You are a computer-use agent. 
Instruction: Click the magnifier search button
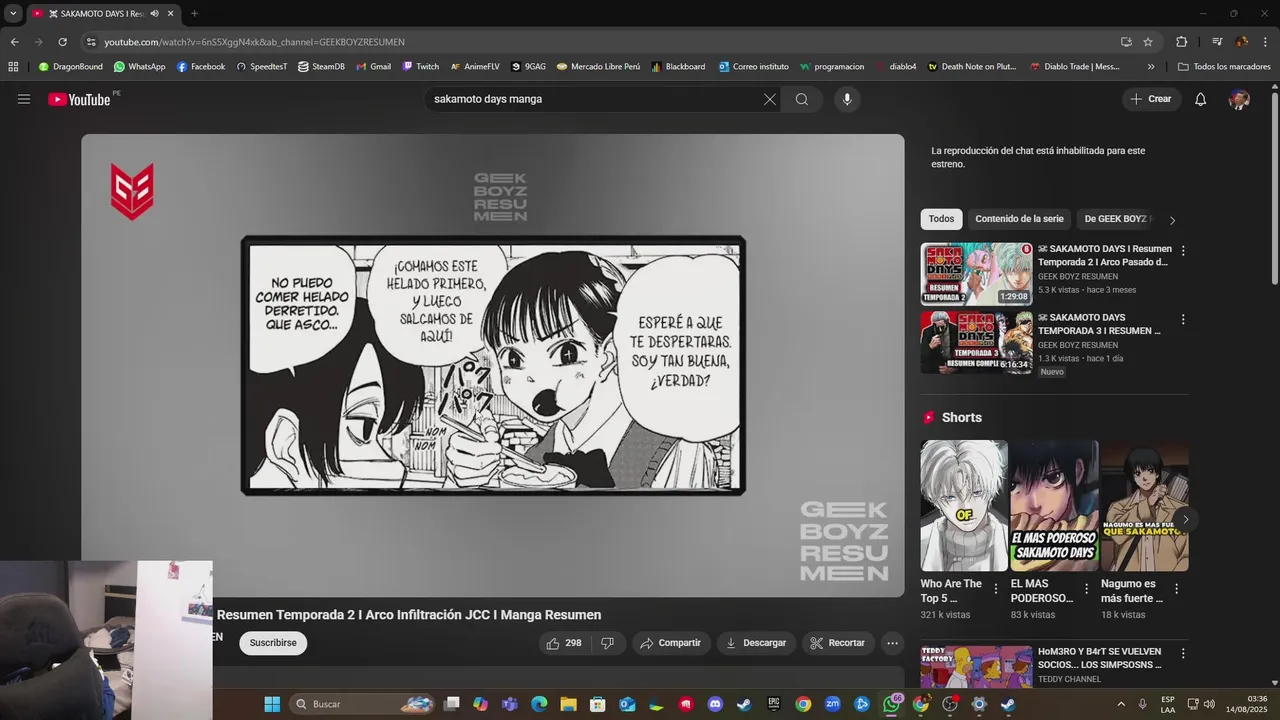802,99
